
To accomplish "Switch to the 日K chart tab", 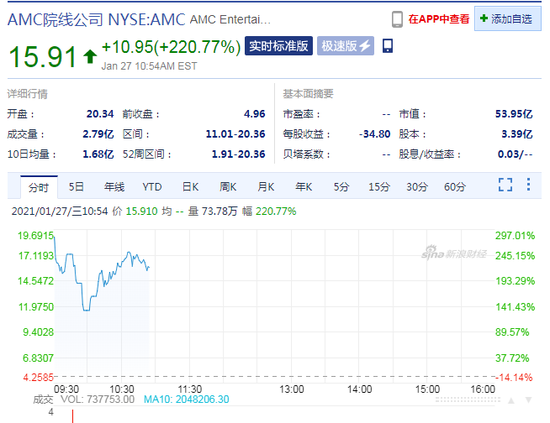I will tap(190, 187).
